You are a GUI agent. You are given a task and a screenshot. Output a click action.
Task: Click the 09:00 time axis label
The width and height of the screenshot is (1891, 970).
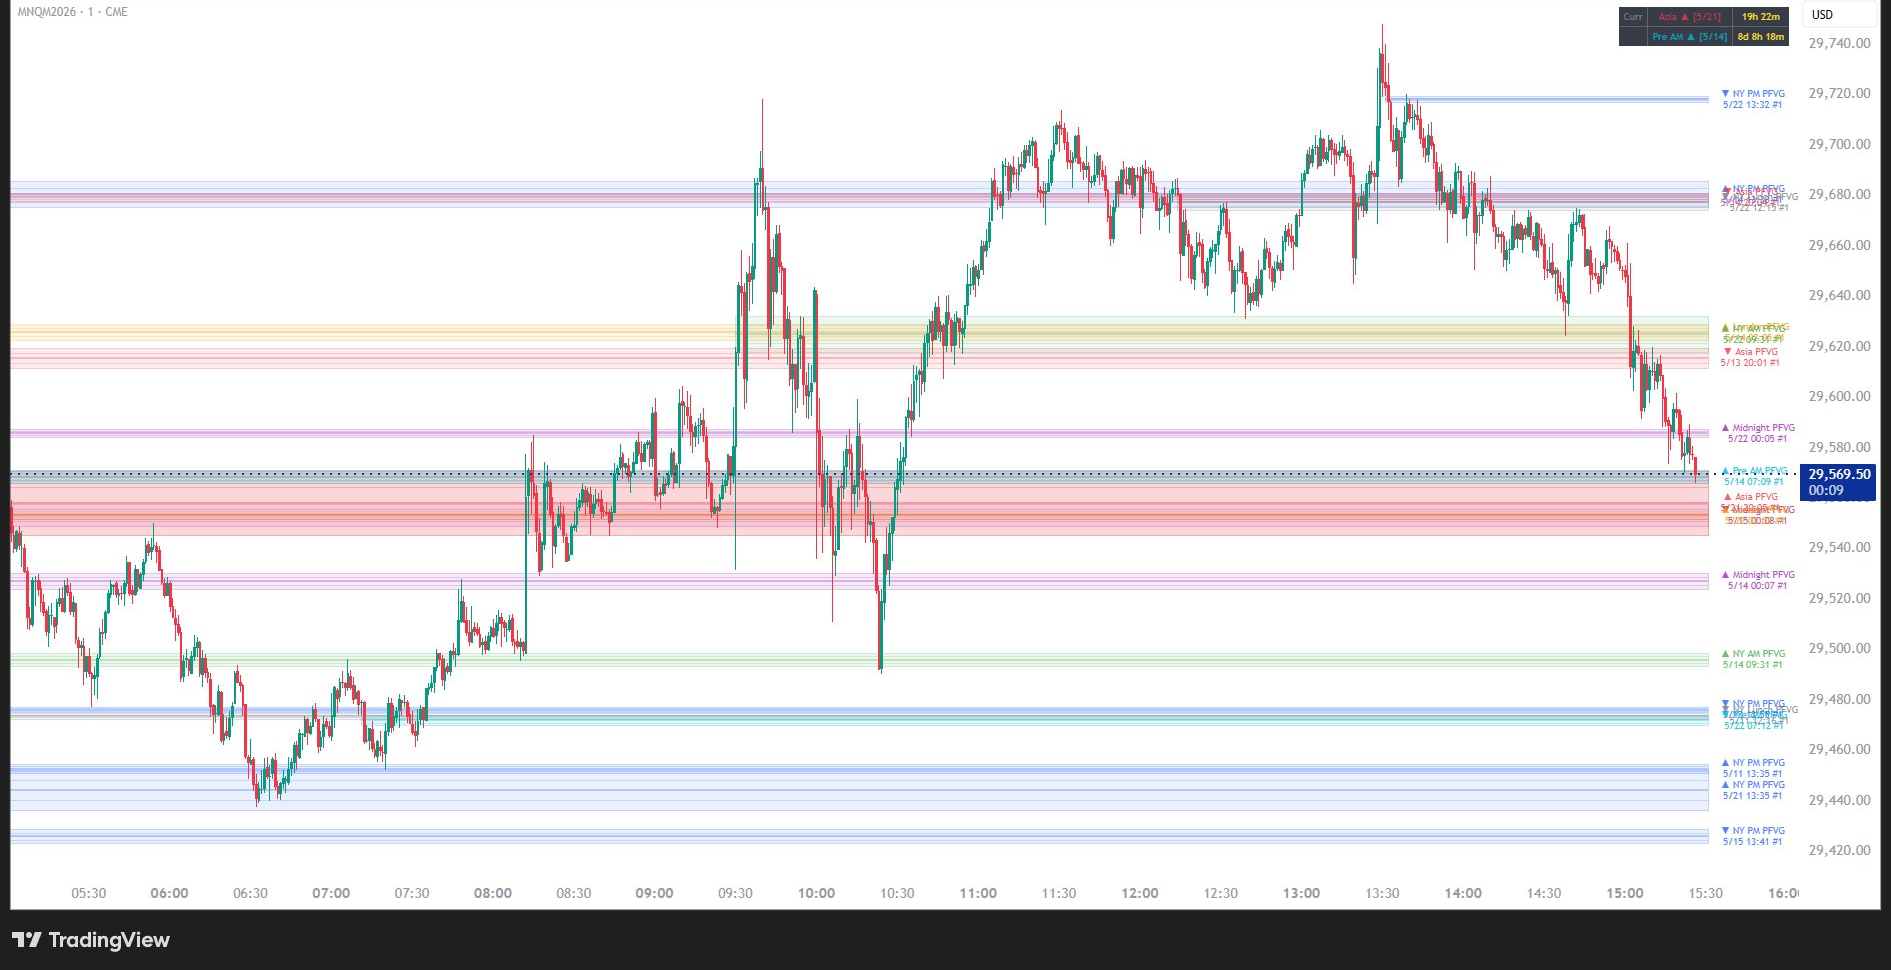654,893
